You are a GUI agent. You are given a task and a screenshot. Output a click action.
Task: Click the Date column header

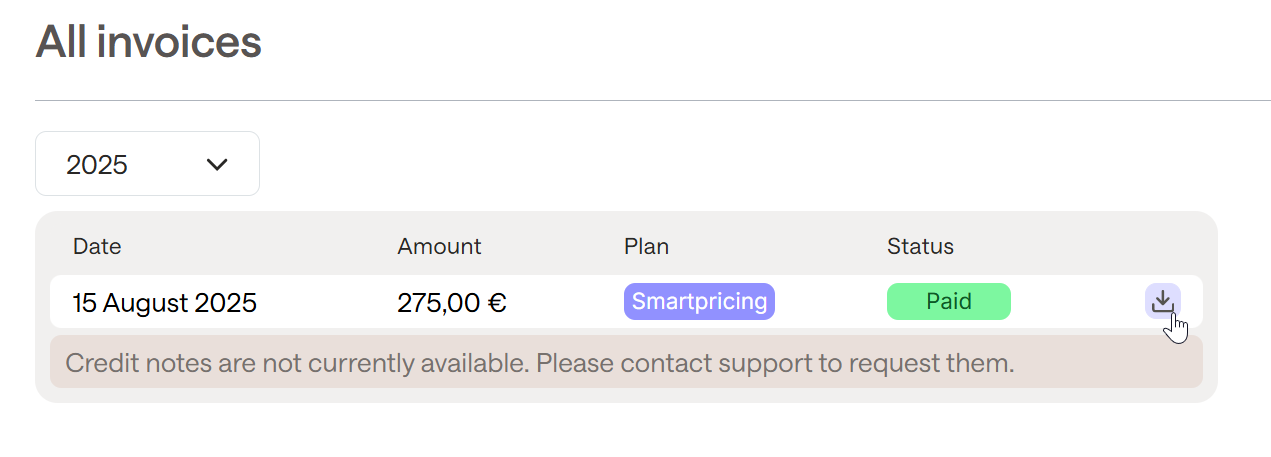tap(97, 246)
